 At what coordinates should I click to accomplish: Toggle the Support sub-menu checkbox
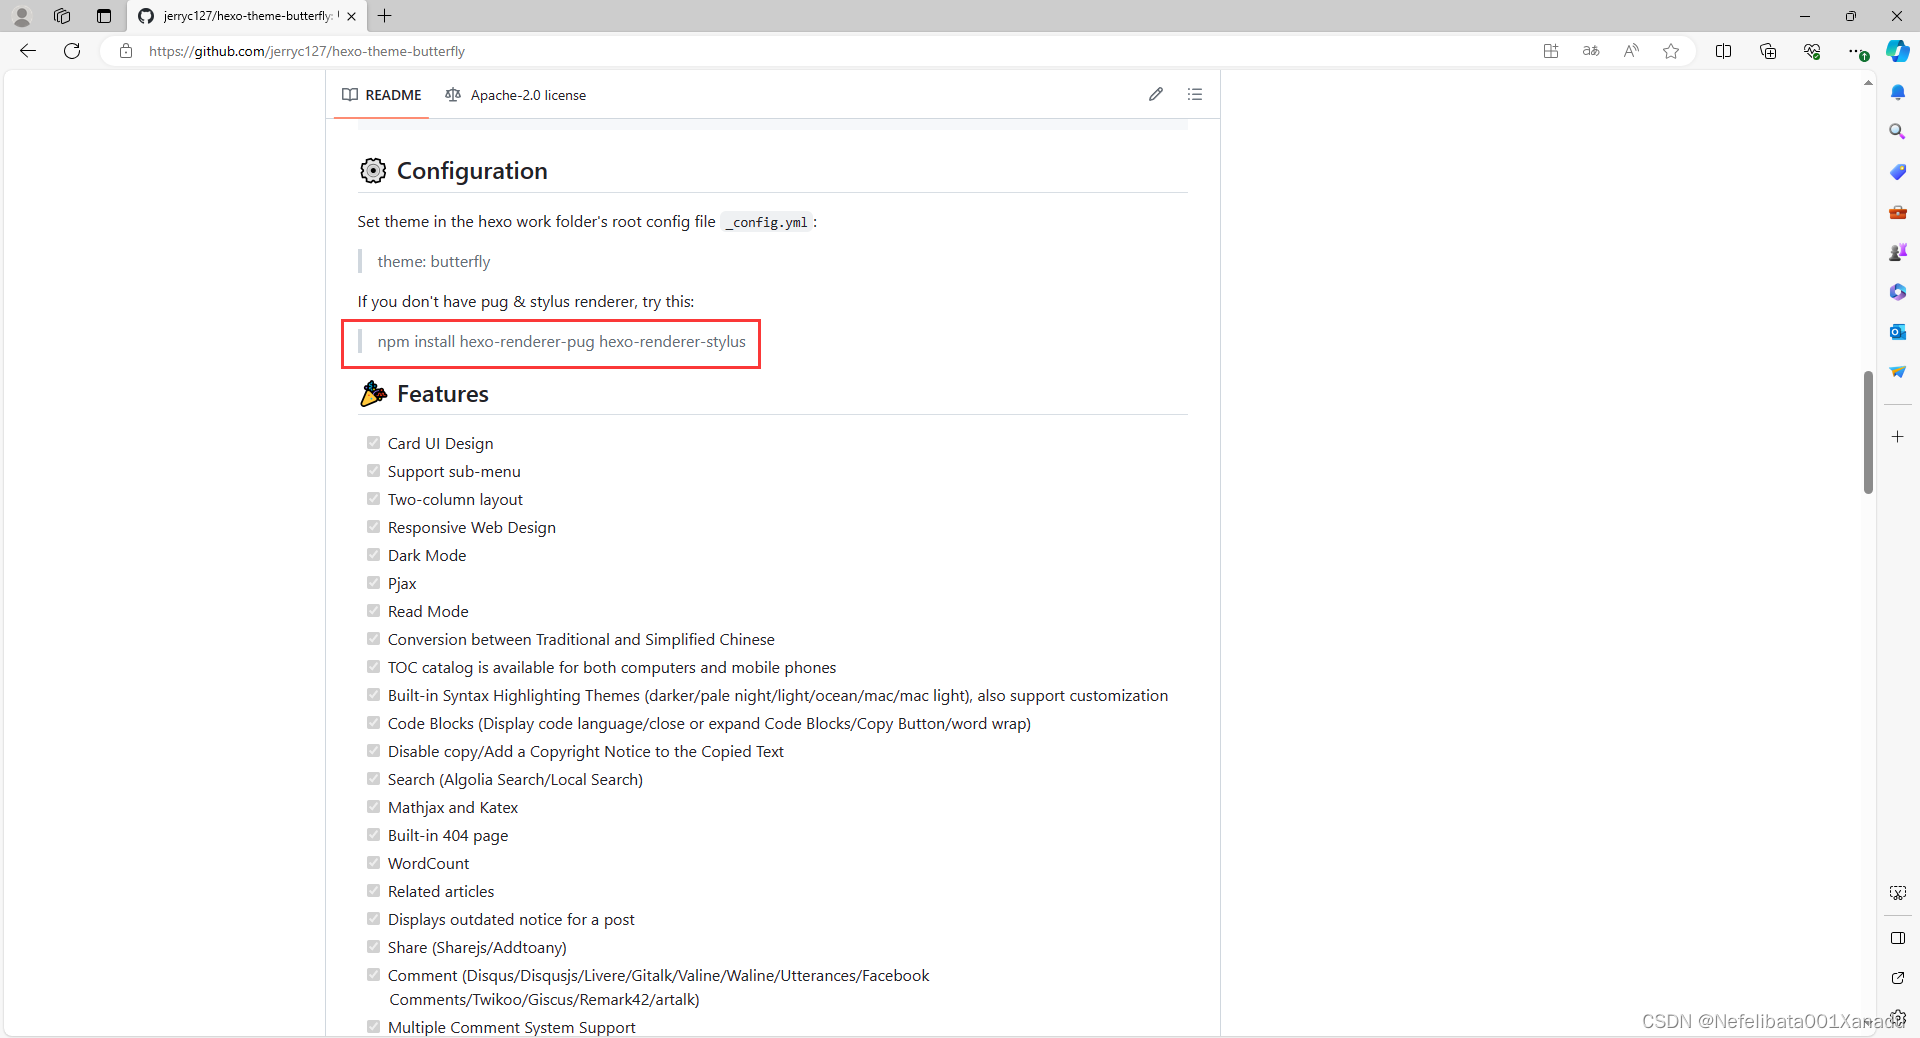click(x=373, y=471)
